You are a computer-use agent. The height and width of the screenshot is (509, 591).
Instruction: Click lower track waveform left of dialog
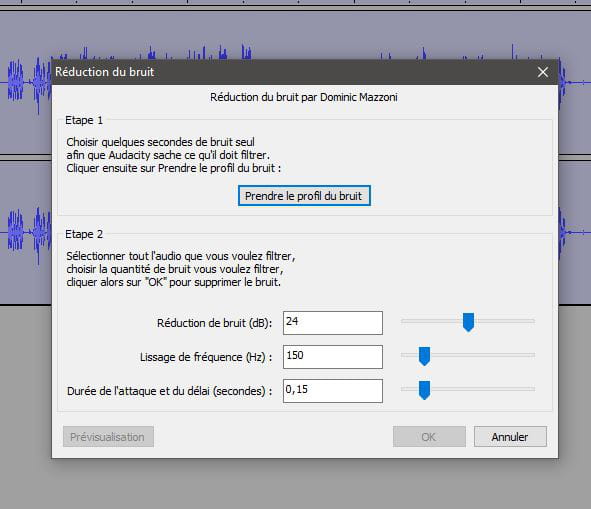coord(26,232)
